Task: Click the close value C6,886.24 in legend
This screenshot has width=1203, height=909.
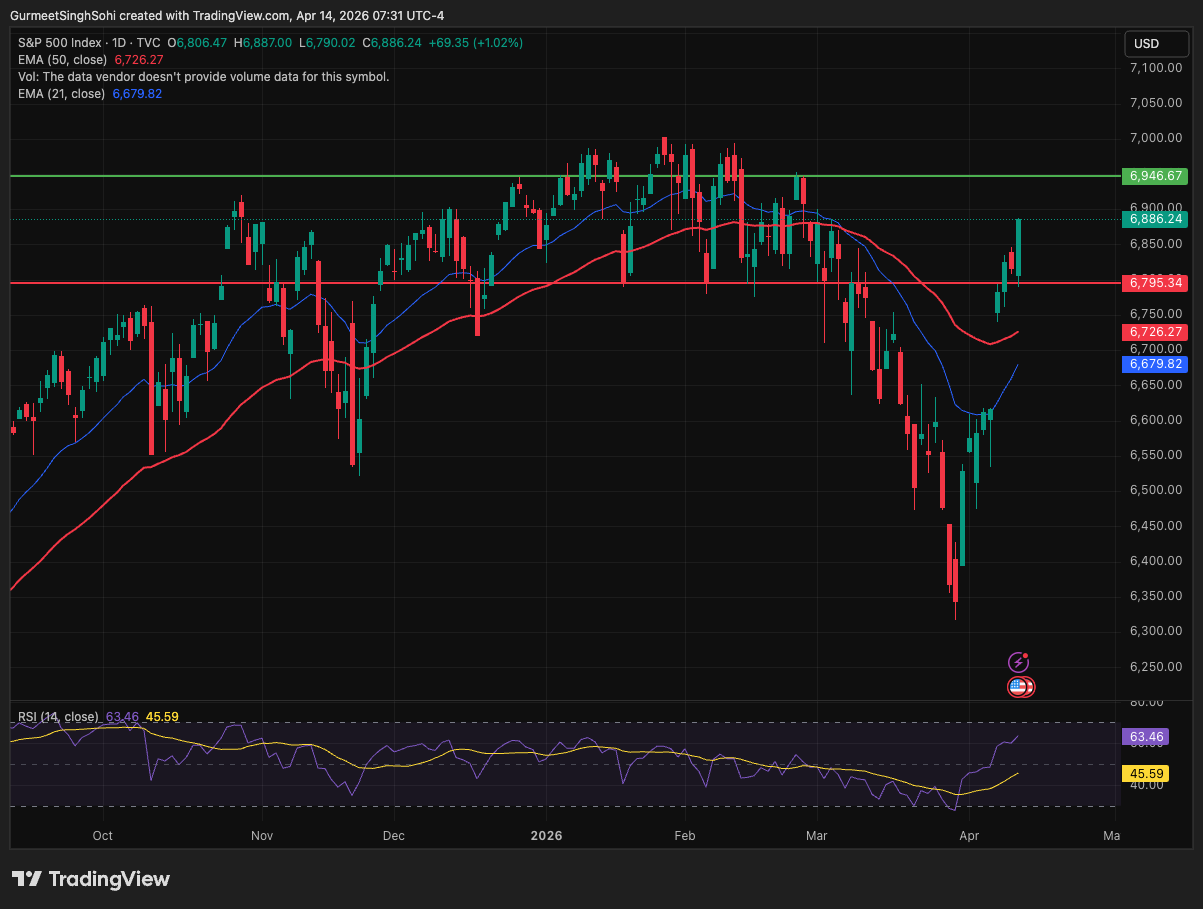Action: [x=392, y=43]
